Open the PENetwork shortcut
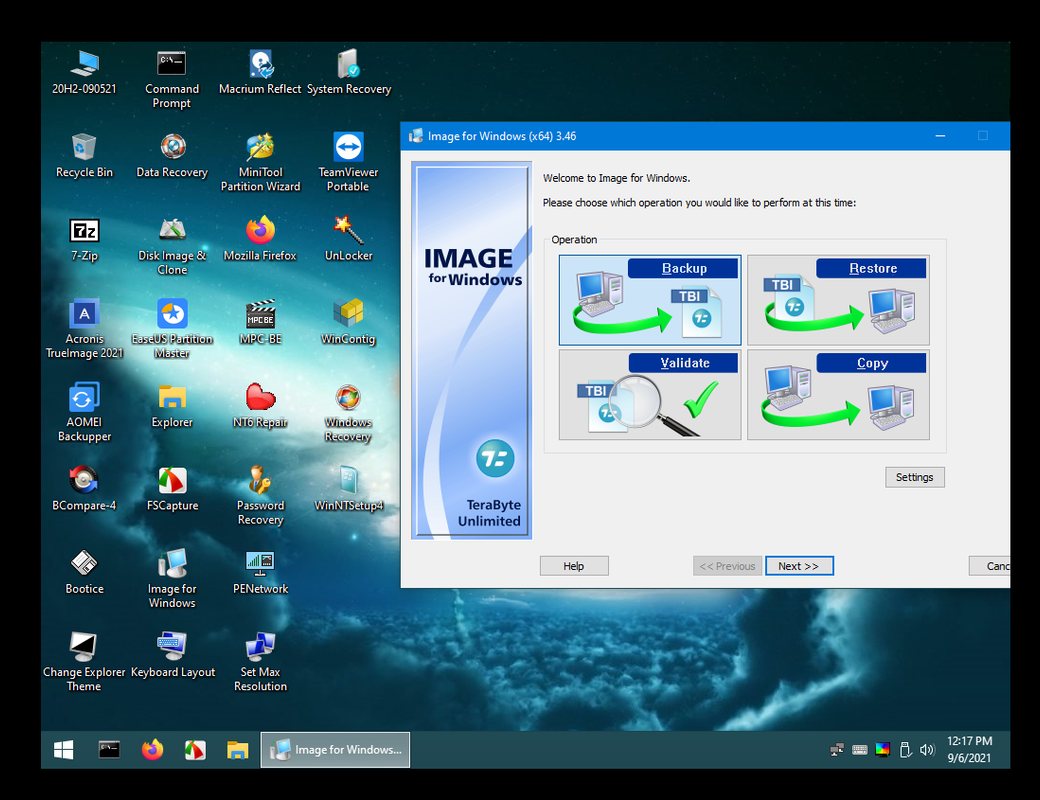 [x=260, y=572]
